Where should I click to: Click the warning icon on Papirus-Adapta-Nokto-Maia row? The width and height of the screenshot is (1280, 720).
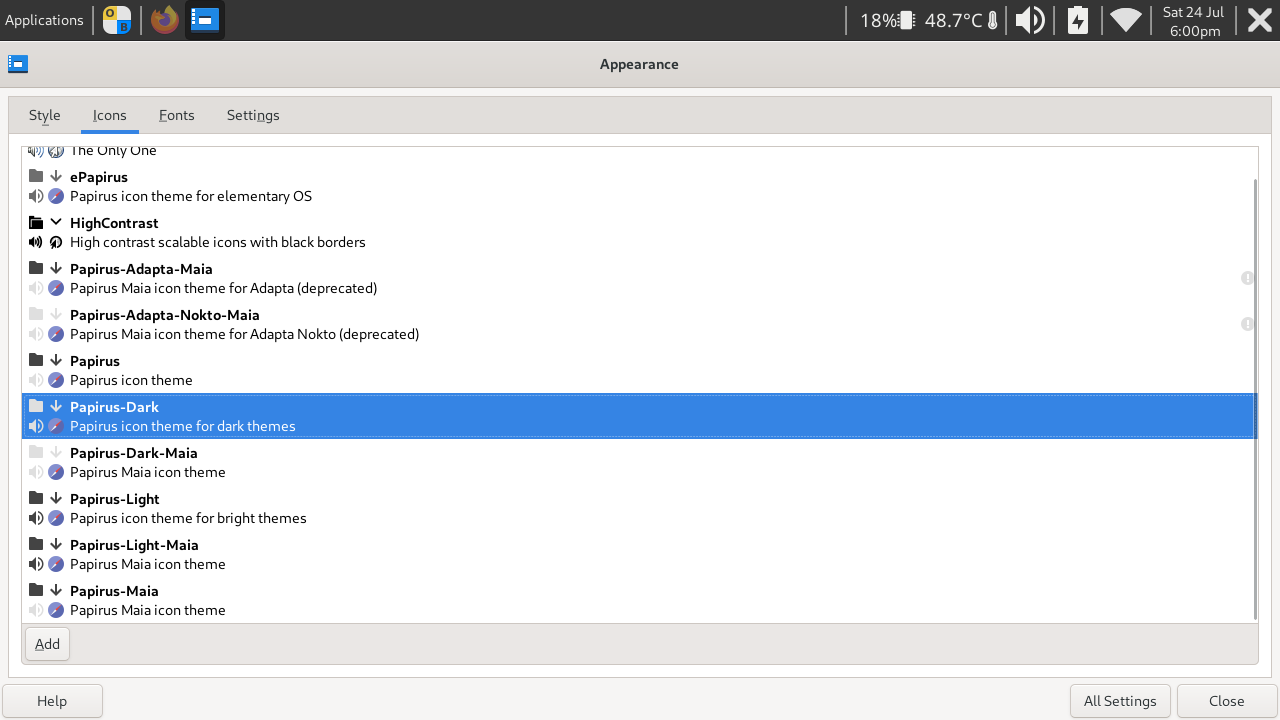(1247, 324)
